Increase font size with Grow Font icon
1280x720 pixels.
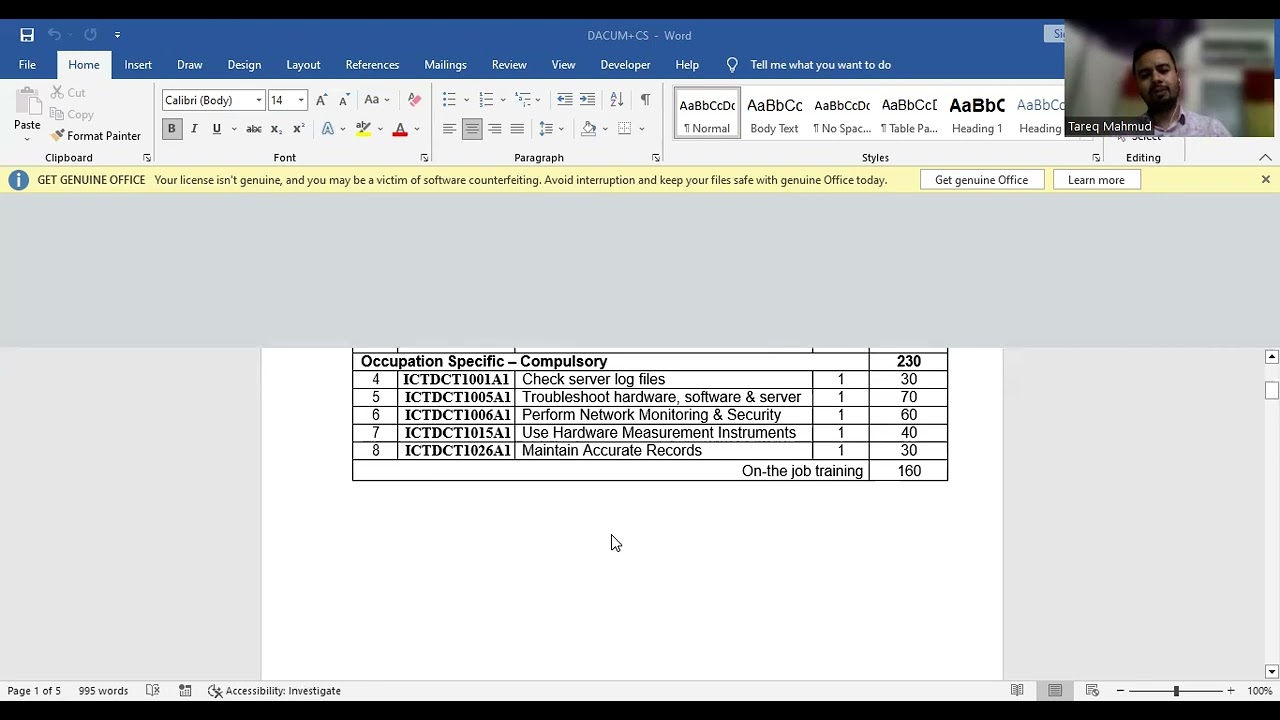tap(321, 100)
